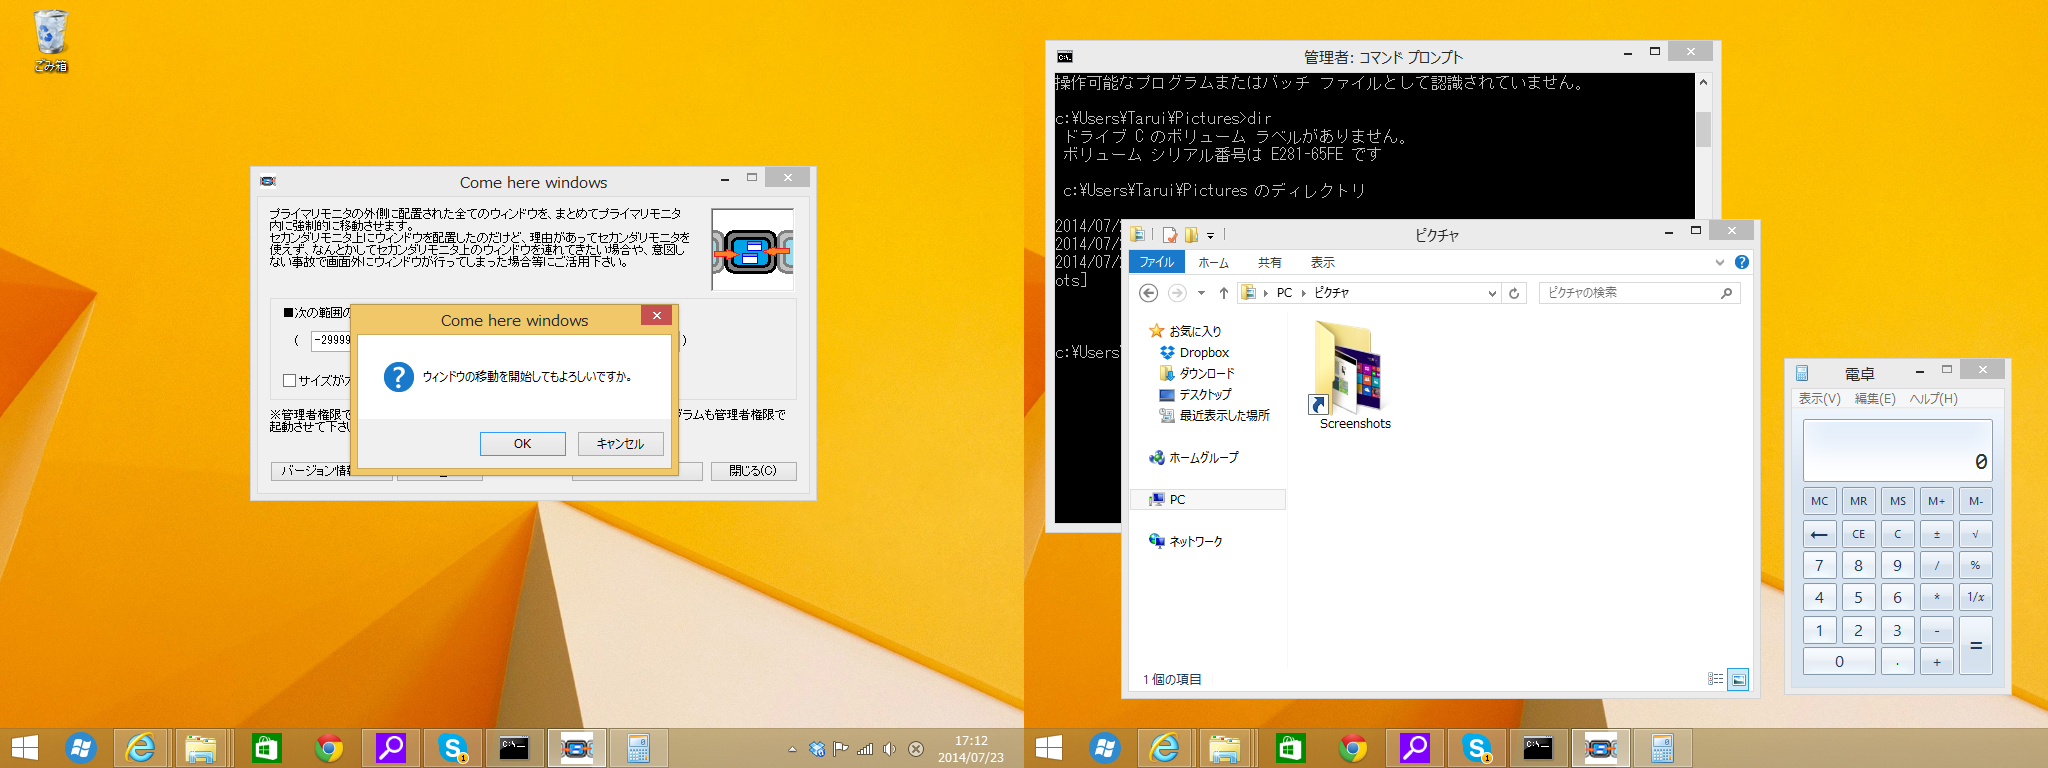Click the calculator 1/x reciprocal button
2048x768 pixels.
pos(1975,597)
